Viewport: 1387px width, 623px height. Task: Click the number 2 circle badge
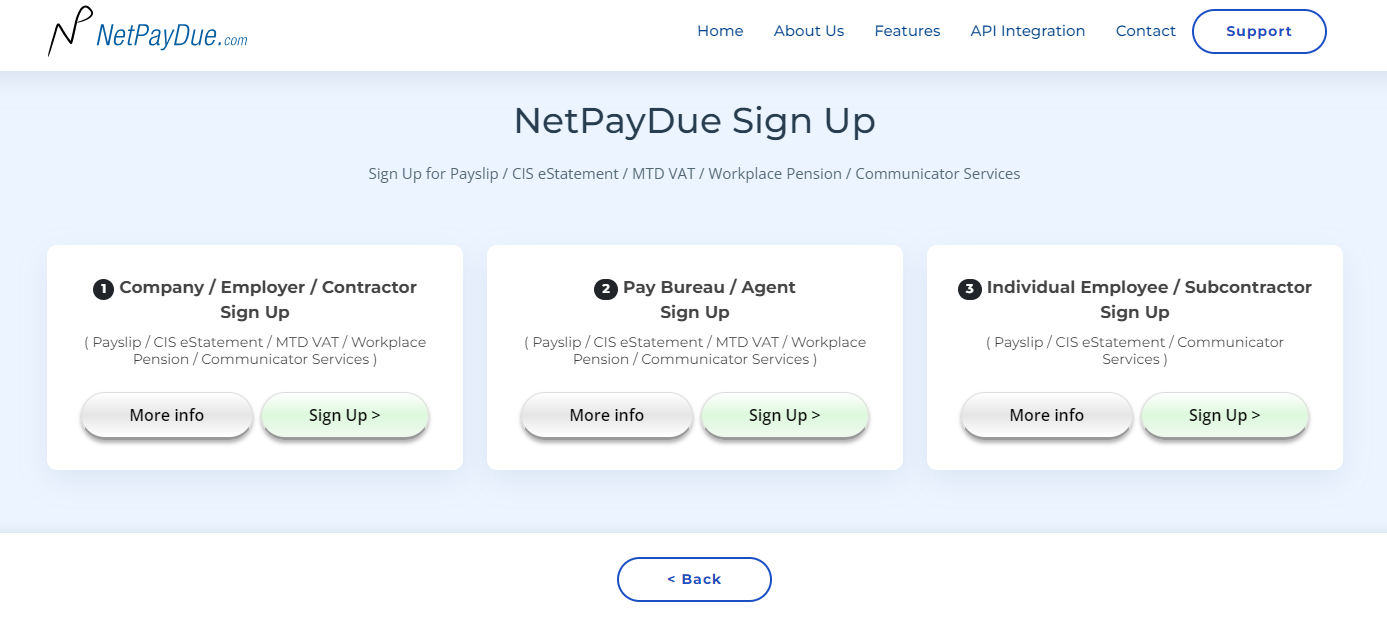pyautogui.click(x=605, y=289)
